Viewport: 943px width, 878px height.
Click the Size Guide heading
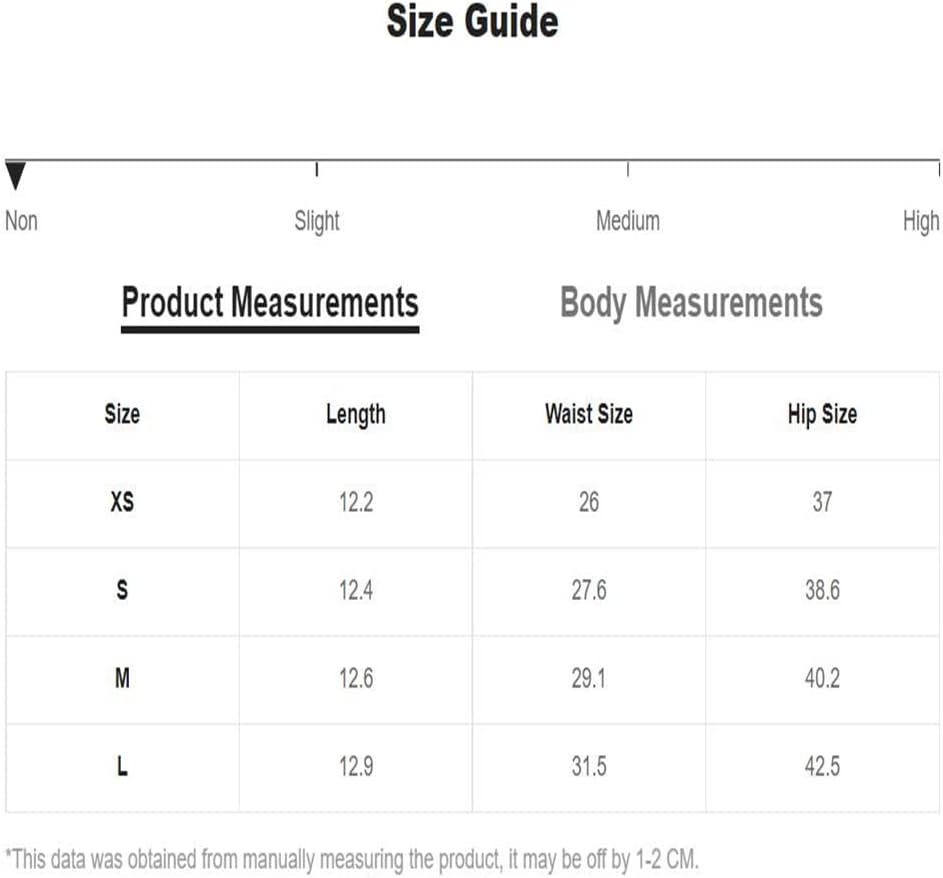472,22
